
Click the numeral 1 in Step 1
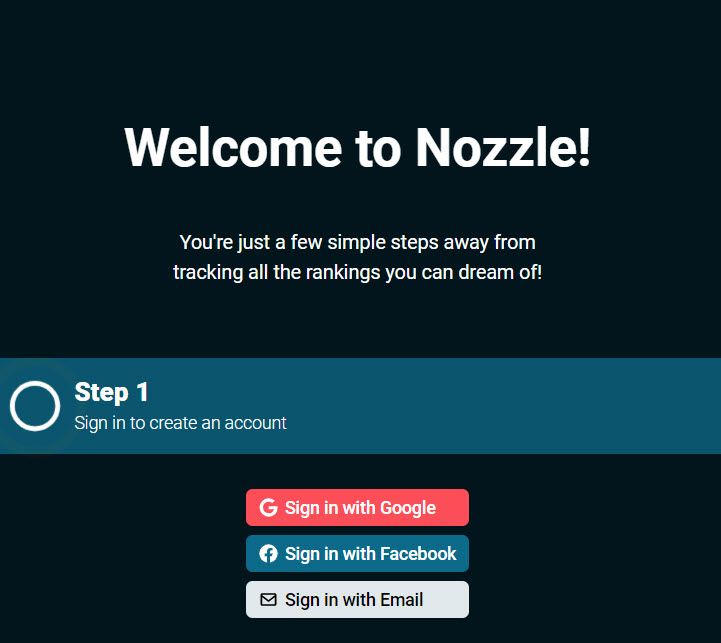142,392
